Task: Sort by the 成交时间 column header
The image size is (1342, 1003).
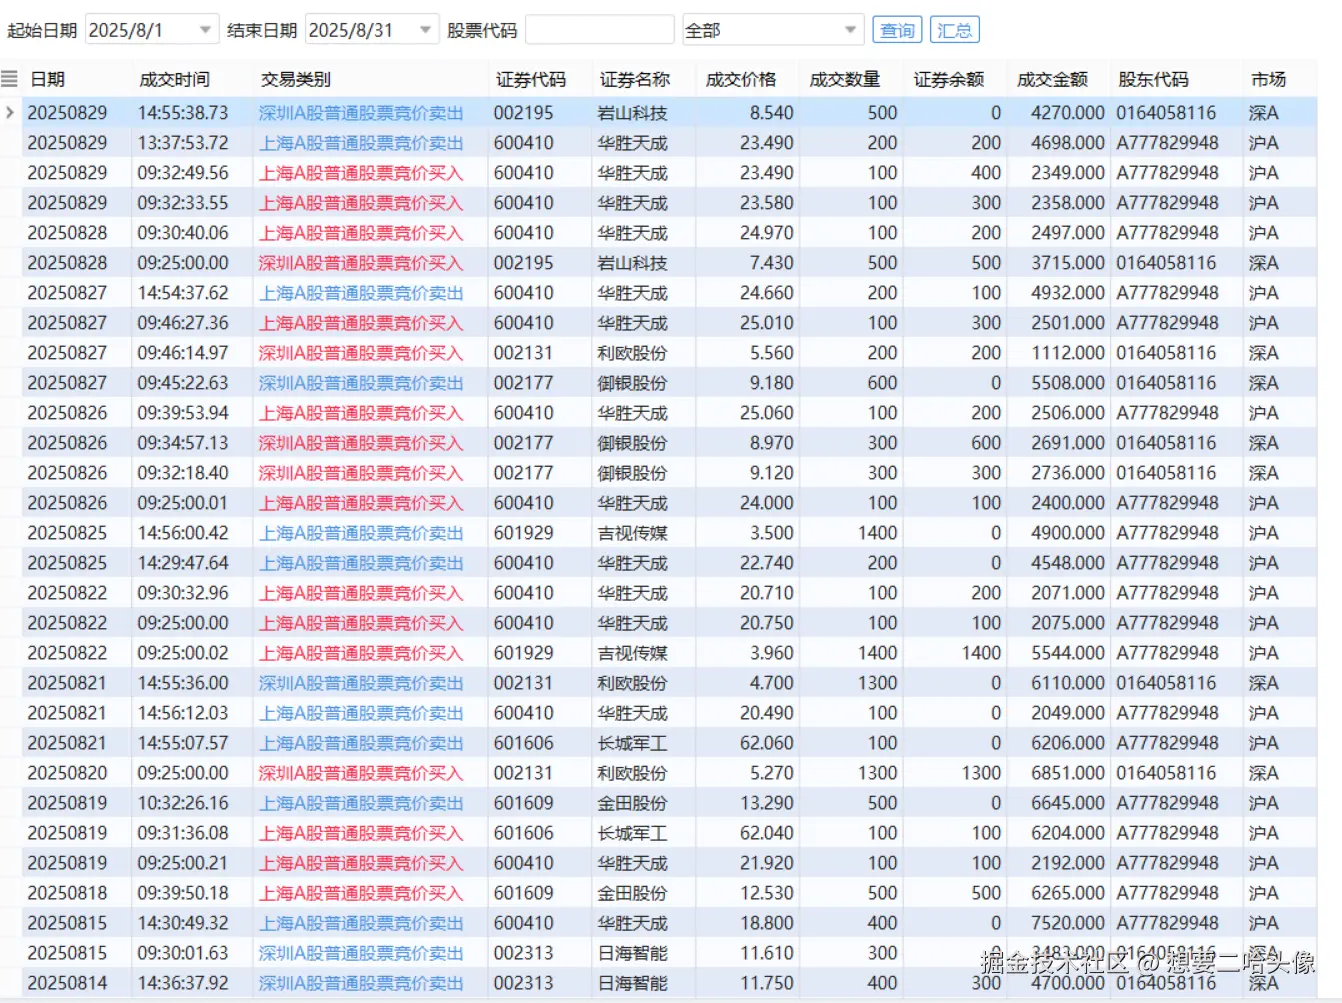Action: [174, 79]
